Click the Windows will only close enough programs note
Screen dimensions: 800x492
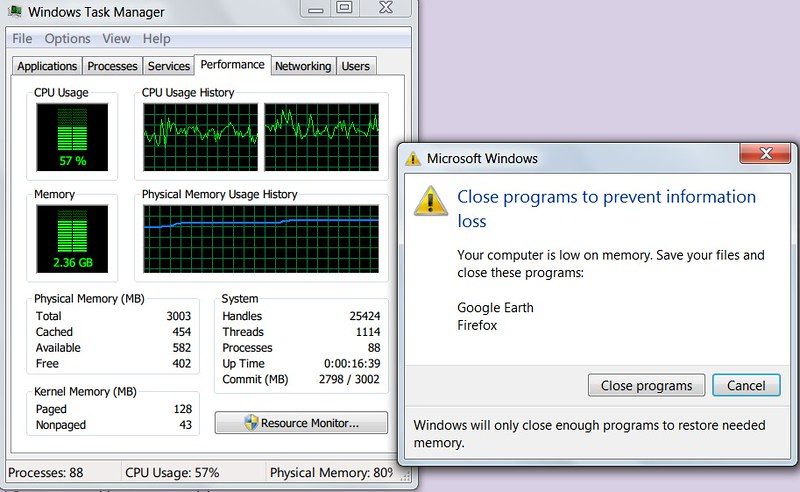click(589, 434)
